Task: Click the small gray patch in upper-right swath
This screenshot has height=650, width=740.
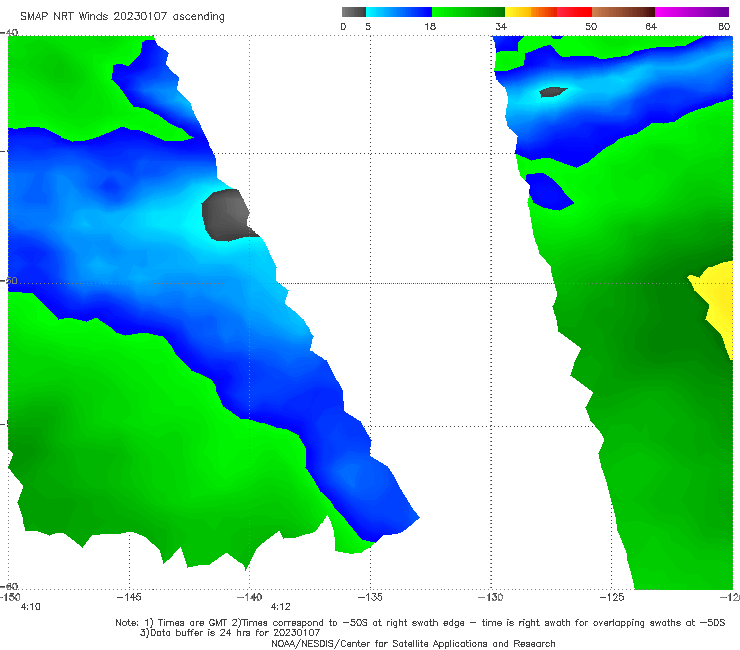Action: [x=553, y=92]
